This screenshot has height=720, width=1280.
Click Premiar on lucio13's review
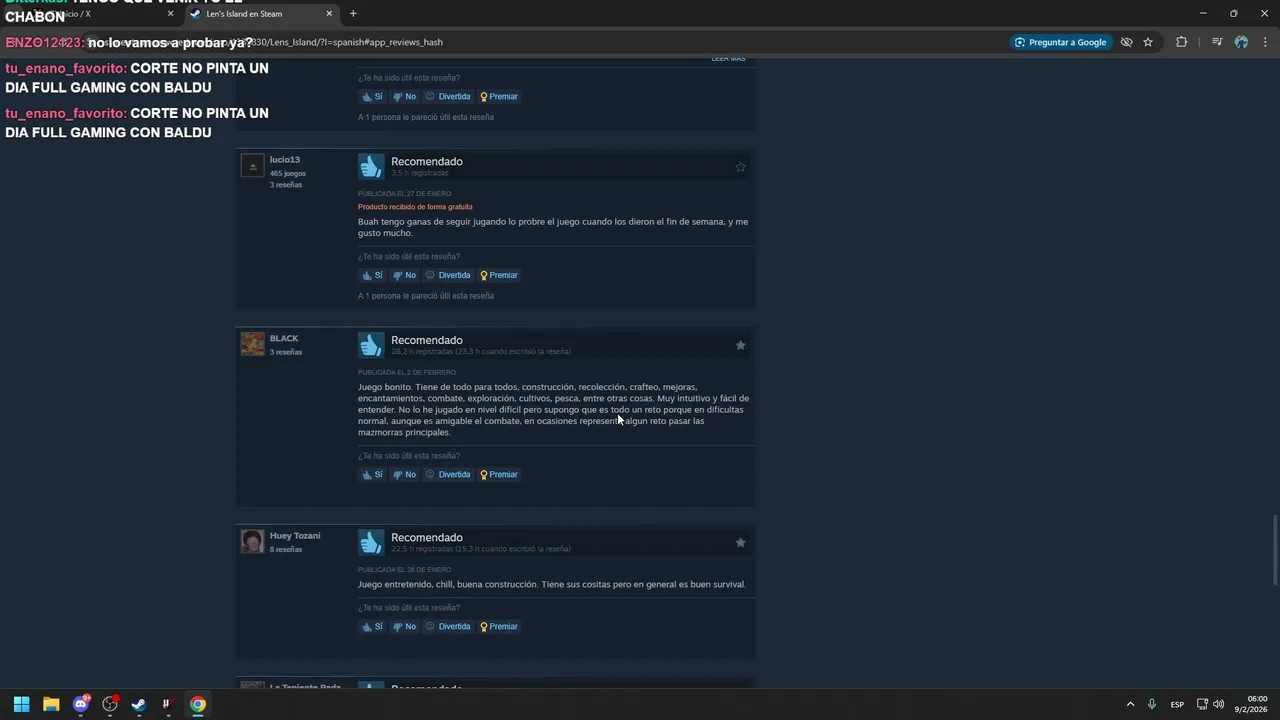coord(499,275)
